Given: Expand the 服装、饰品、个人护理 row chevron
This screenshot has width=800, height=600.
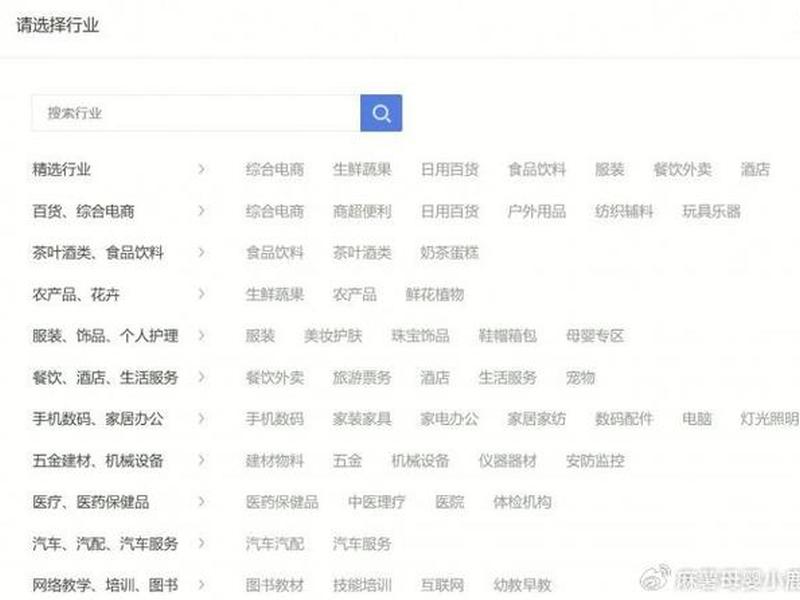Looking at the screenshot, I should 202,335.
